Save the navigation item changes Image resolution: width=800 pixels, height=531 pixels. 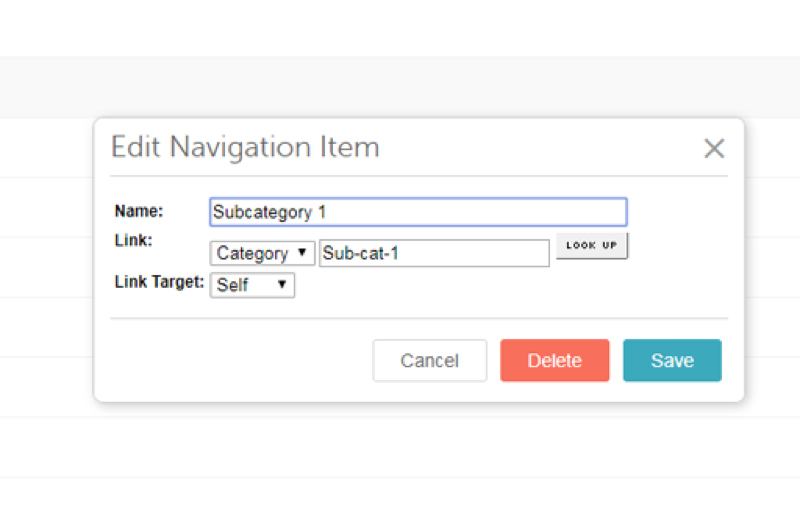672,360
